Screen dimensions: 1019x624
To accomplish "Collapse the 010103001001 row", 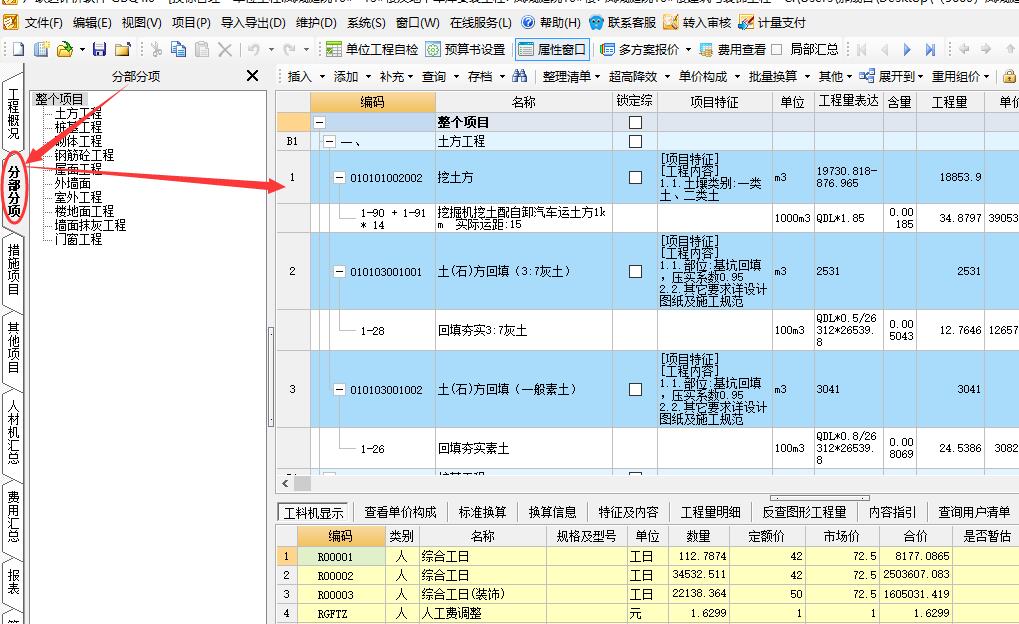I will click(x=339, y=272).
